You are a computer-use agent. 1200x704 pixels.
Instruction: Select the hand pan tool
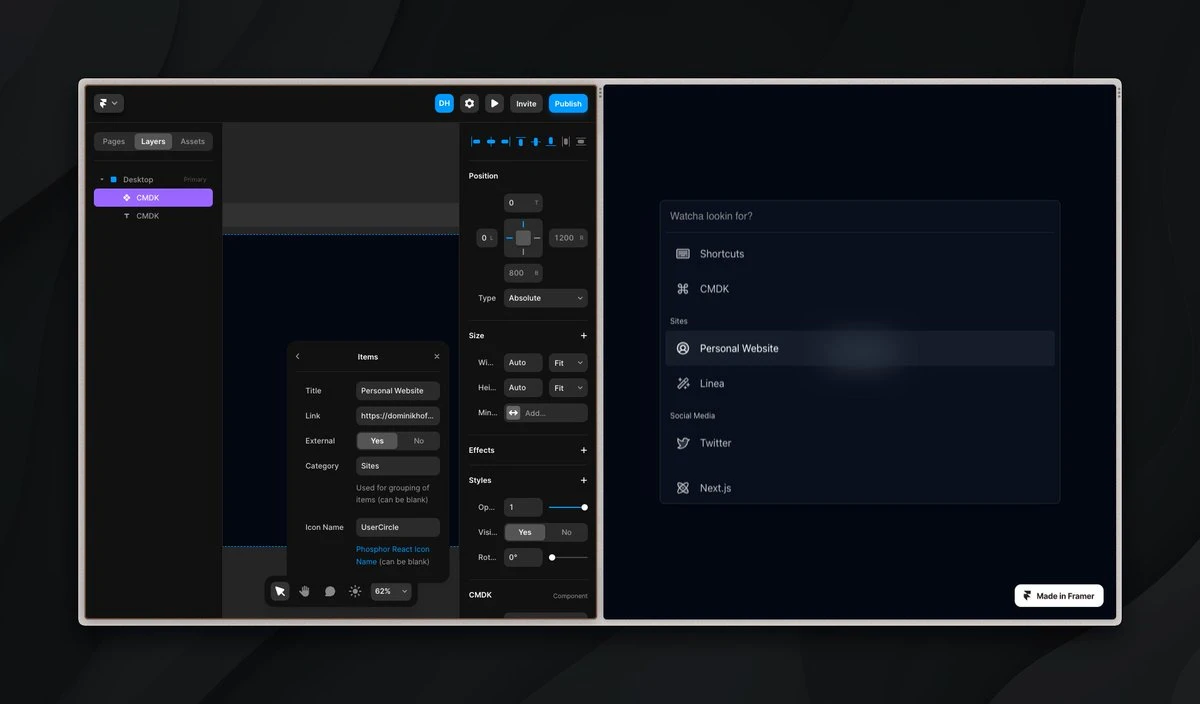coord(305,591)
